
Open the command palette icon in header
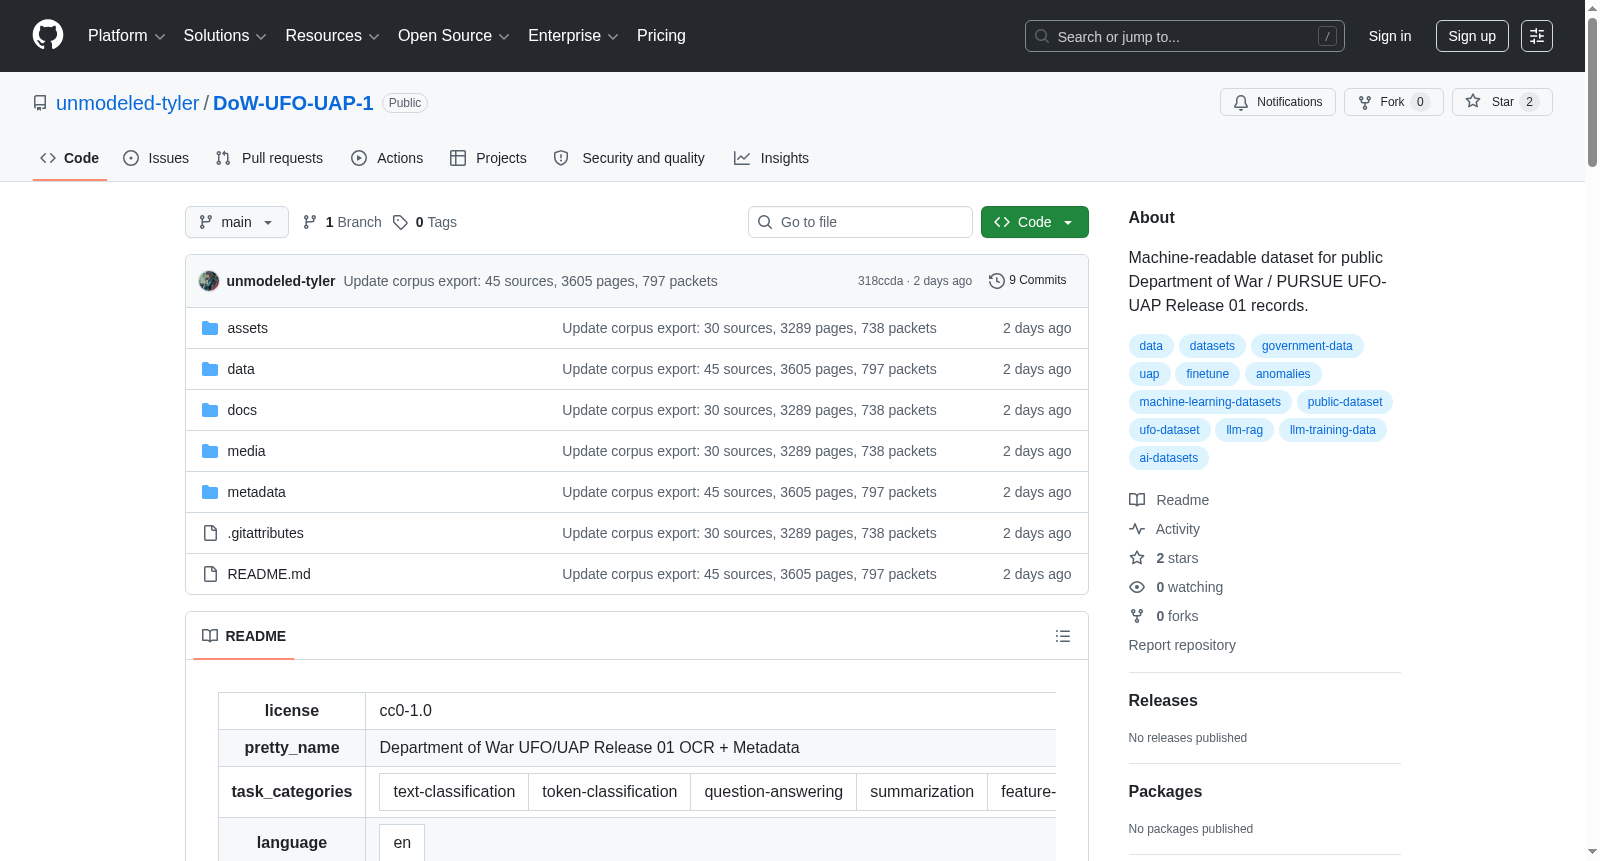pos(1537,36)
